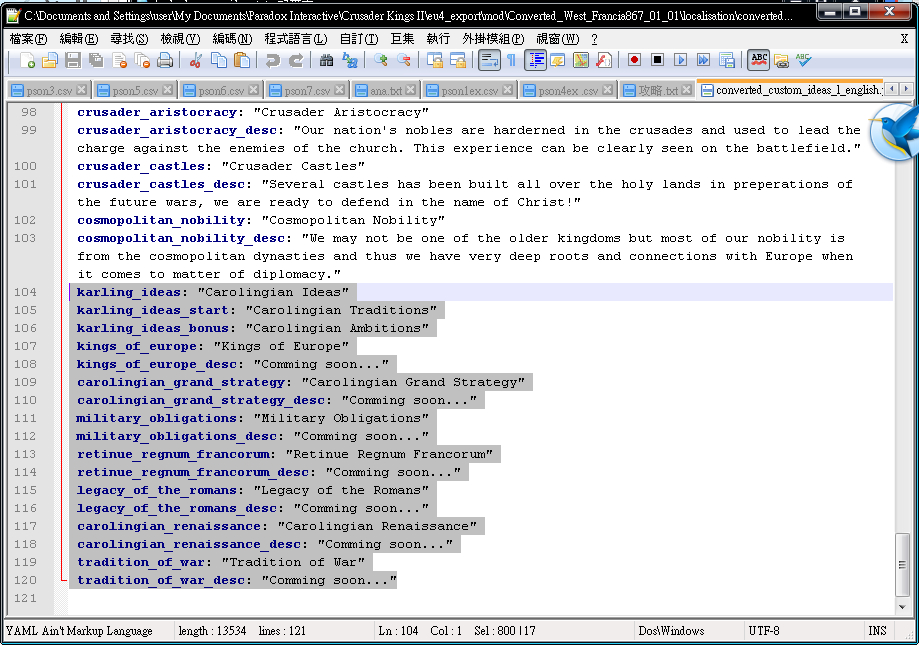Toggle word wrap in the editor
The height and width of the screenshot is (645, 919).
[x=489, y=60]
